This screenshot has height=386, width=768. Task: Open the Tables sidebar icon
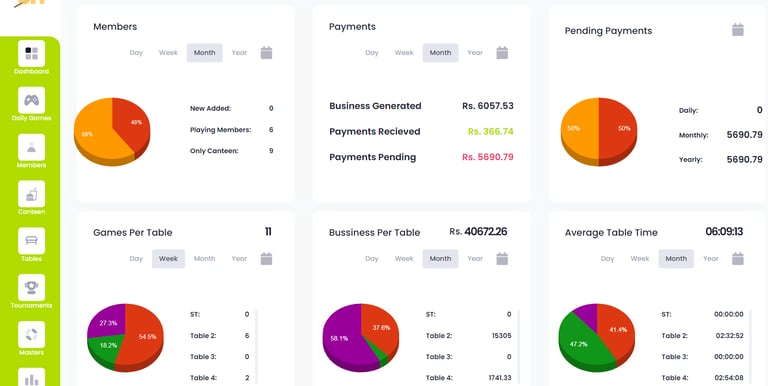[x=31, y=241]
